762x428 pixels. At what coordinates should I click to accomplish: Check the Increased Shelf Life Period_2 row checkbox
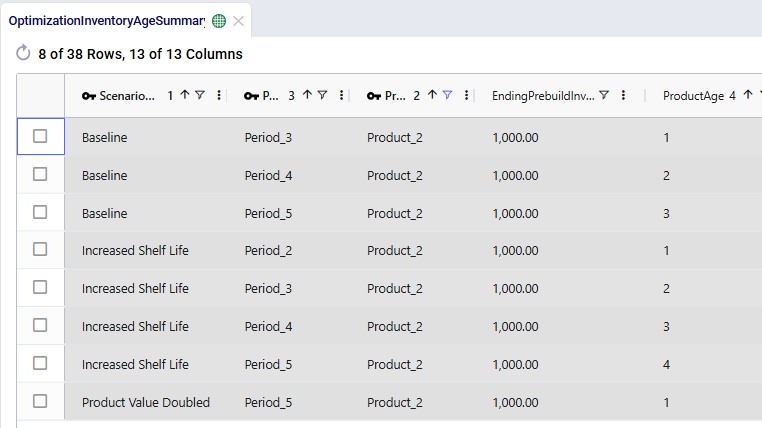click(40, 249)
